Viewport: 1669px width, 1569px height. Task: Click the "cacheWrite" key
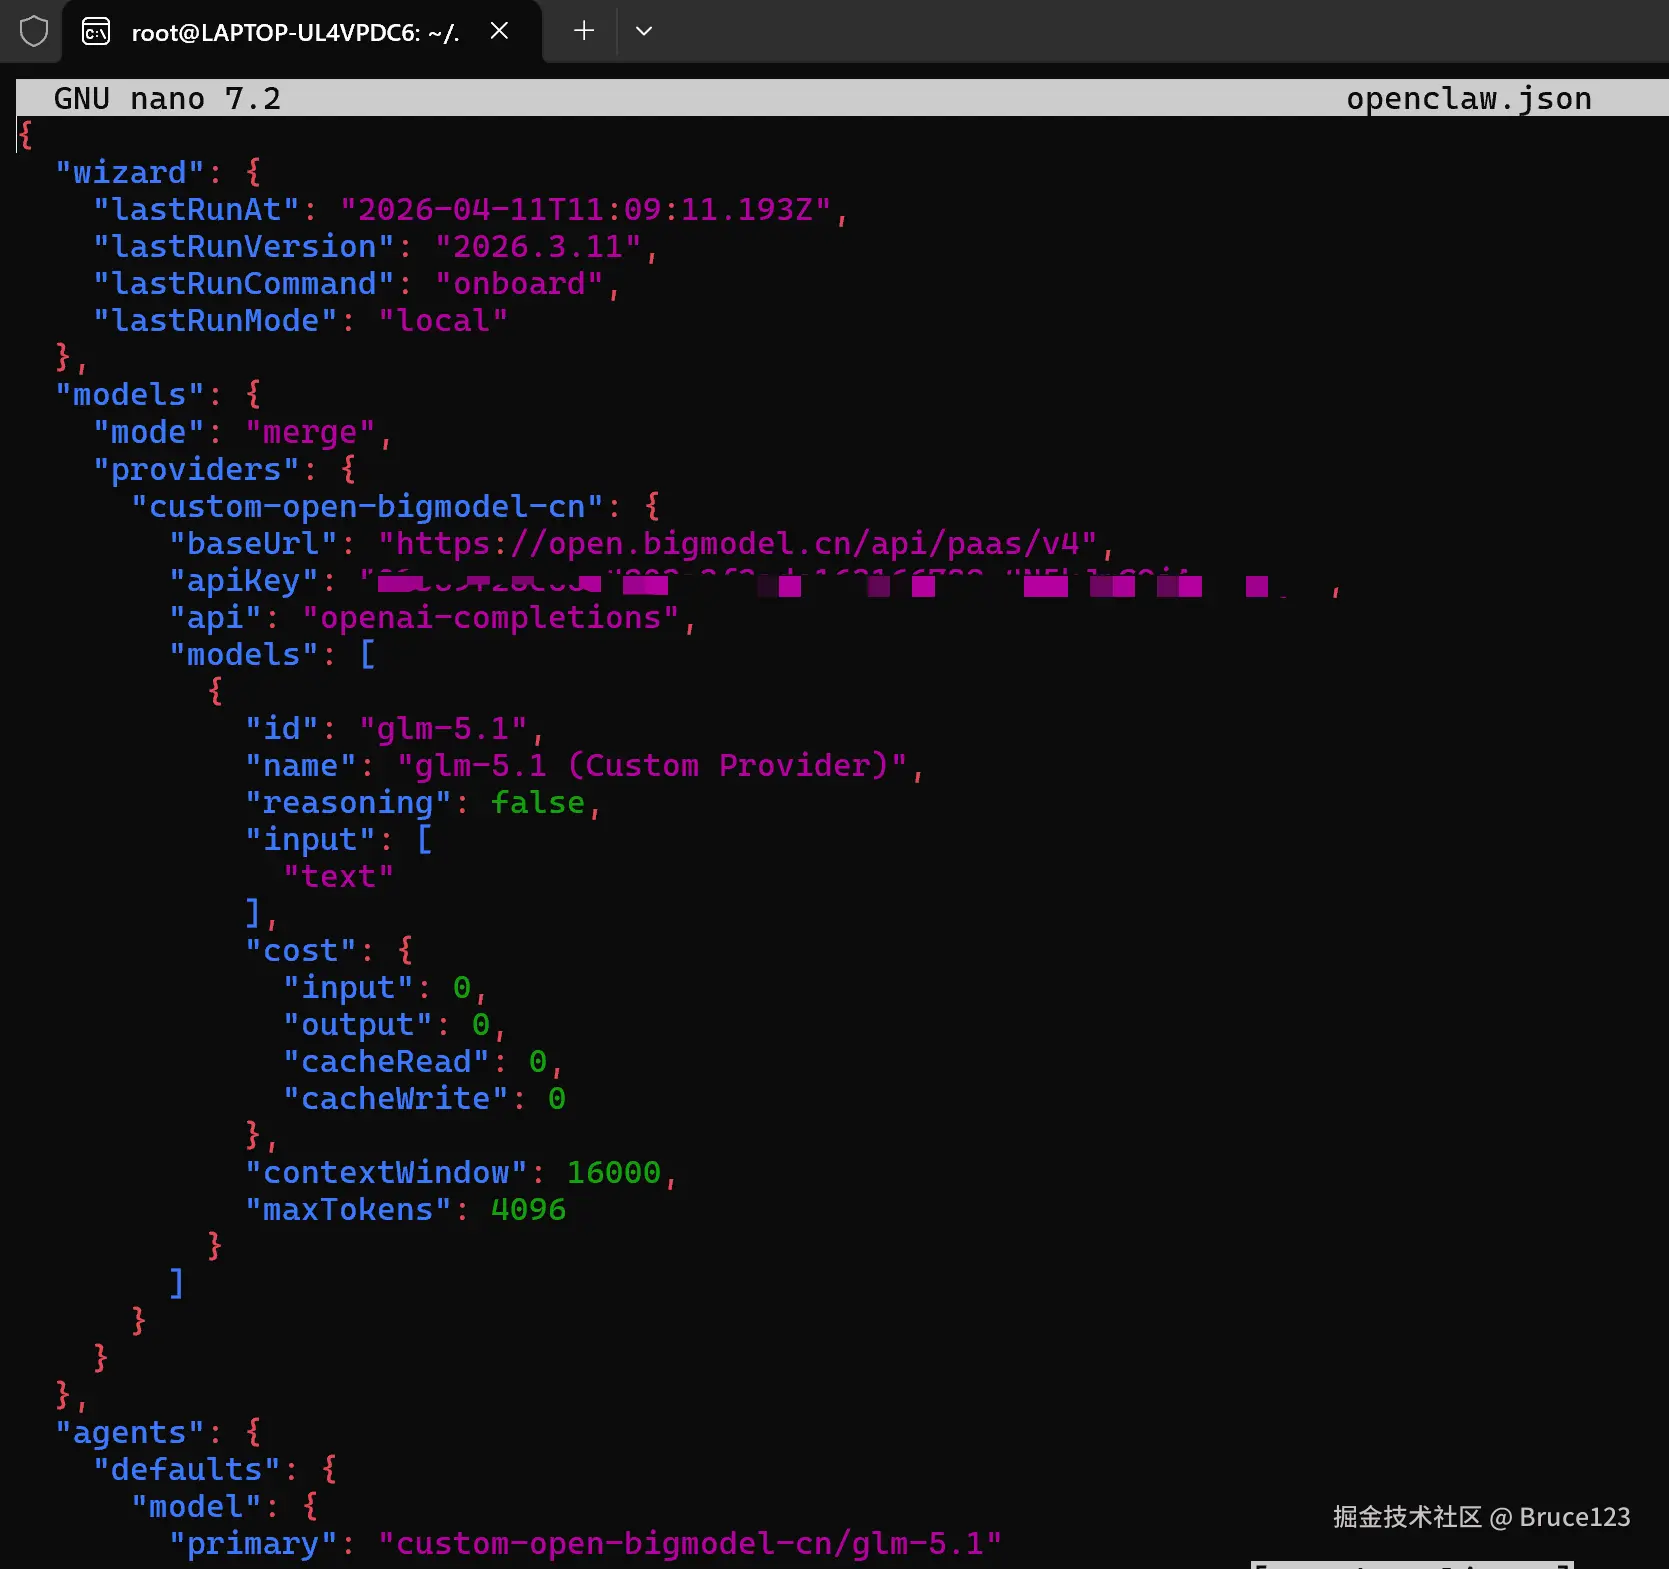tap(395, 1098)
